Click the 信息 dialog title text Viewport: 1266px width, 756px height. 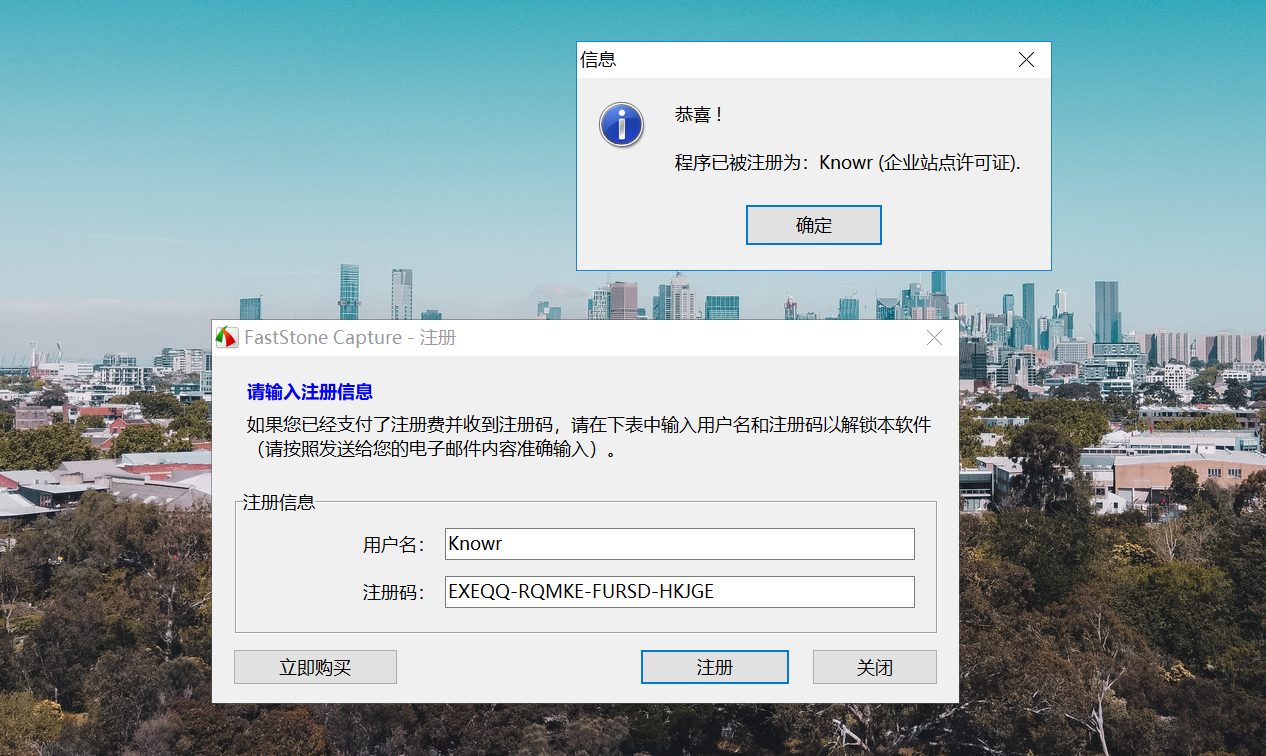tap(598, 60)
